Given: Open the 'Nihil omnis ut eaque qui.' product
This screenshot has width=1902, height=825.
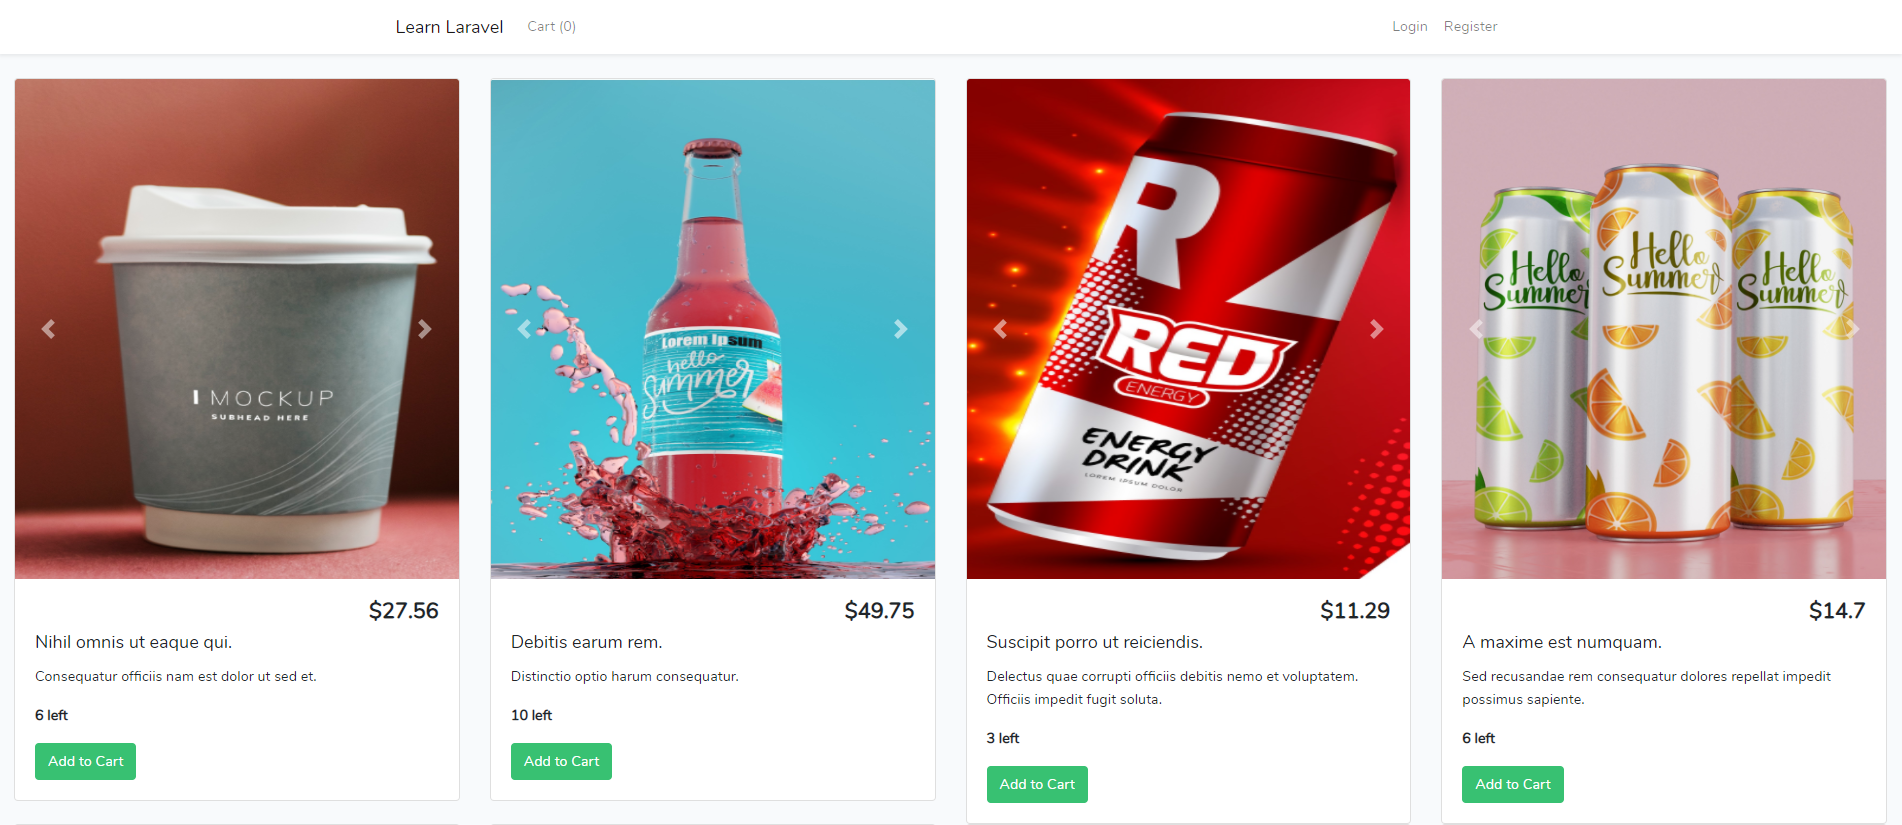Looking at the screenshot, I should coord(133,642).
